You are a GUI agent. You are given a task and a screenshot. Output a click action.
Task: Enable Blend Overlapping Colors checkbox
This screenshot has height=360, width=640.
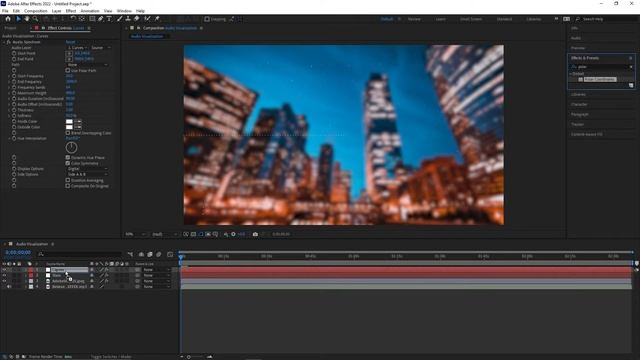pos(68,133)
